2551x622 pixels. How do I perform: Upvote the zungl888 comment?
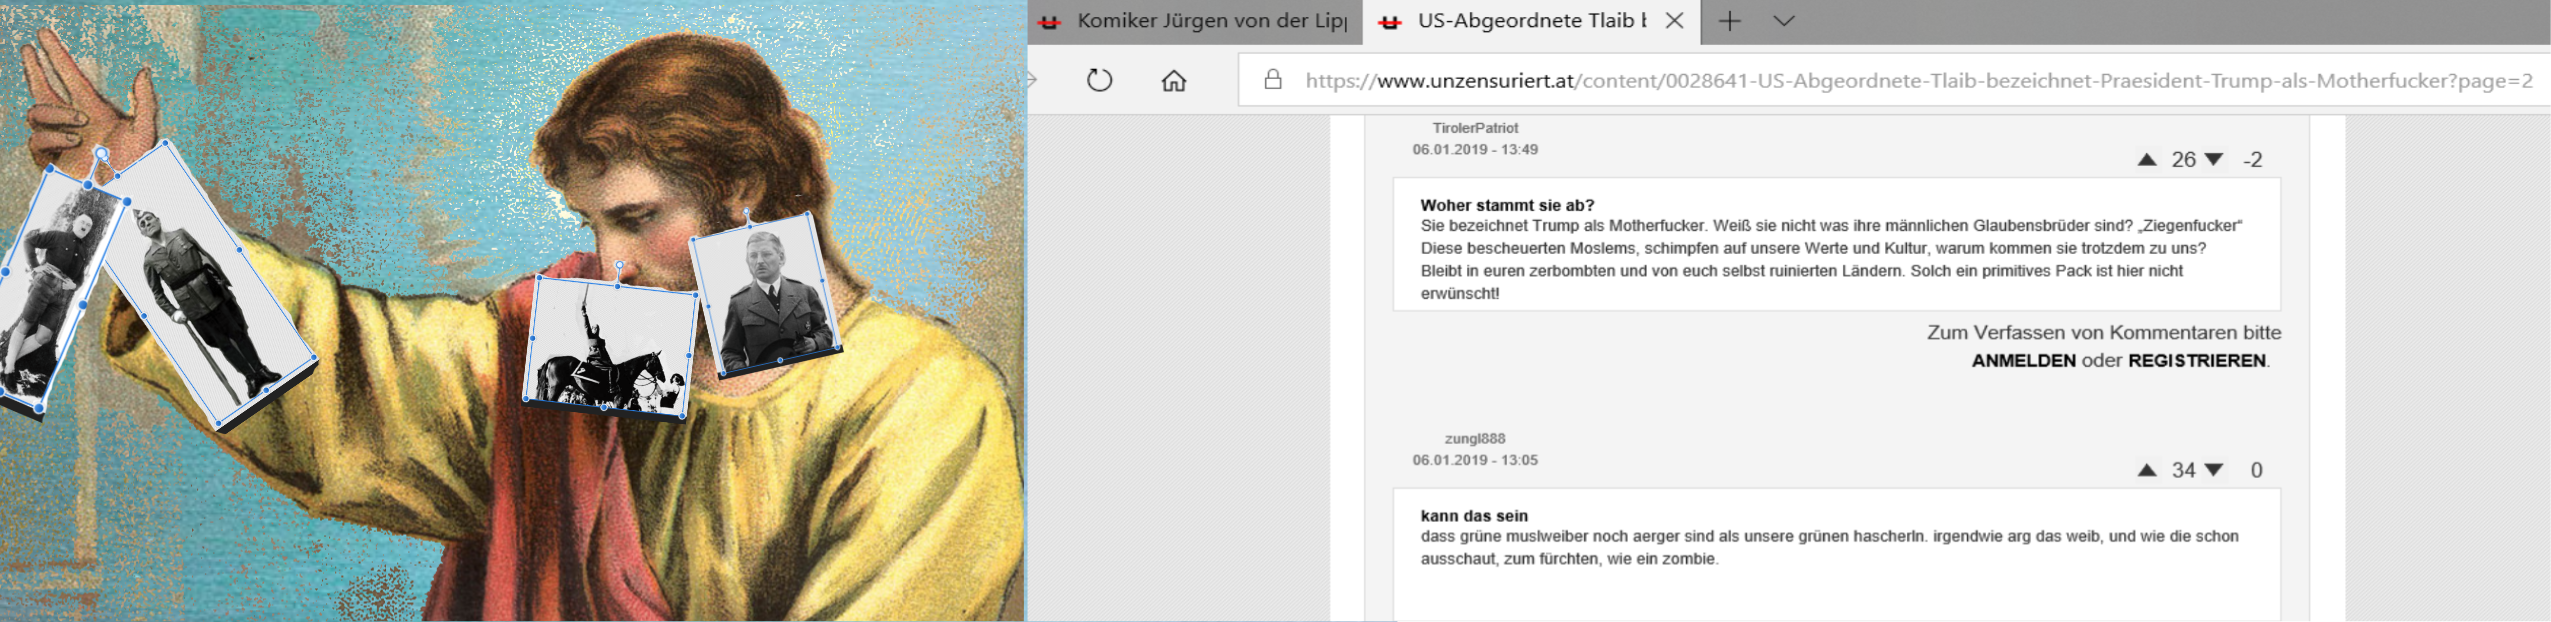[x=2147, y=470]
